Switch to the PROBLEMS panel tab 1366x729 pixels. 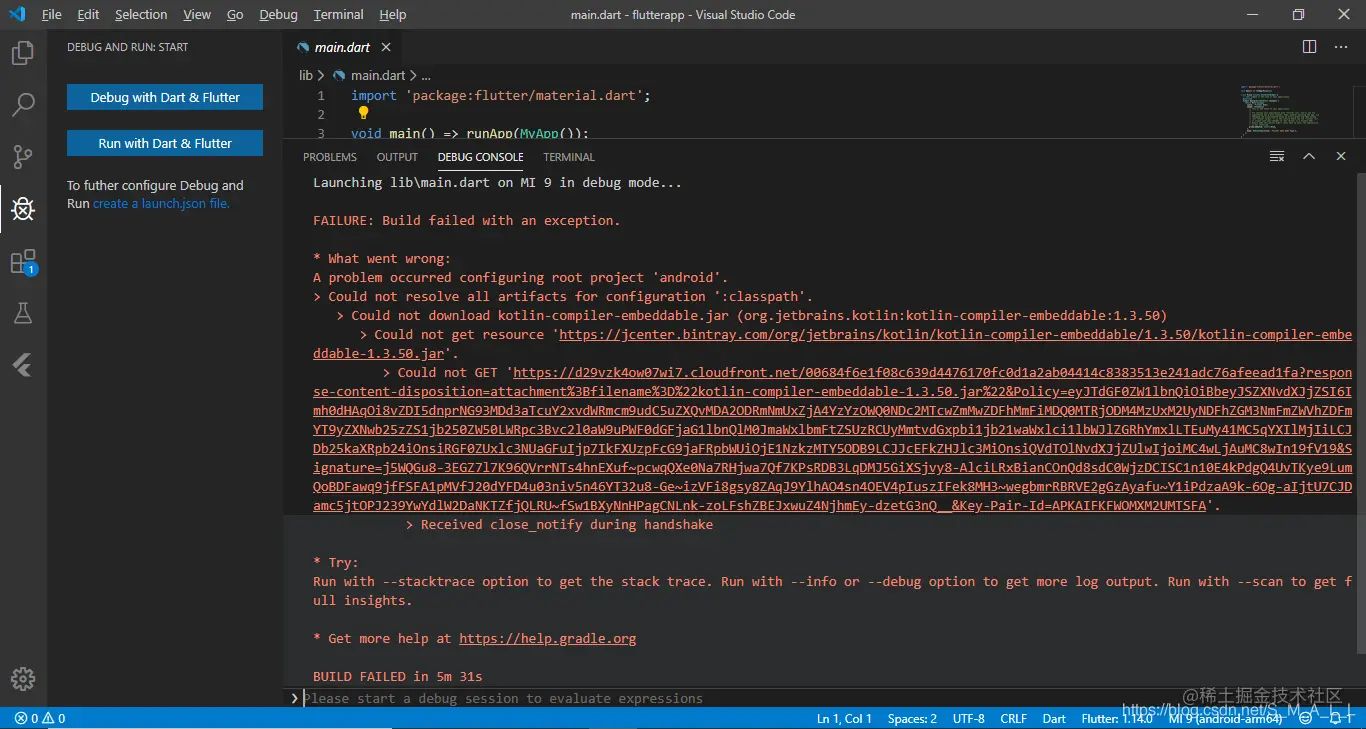(330, 157)
